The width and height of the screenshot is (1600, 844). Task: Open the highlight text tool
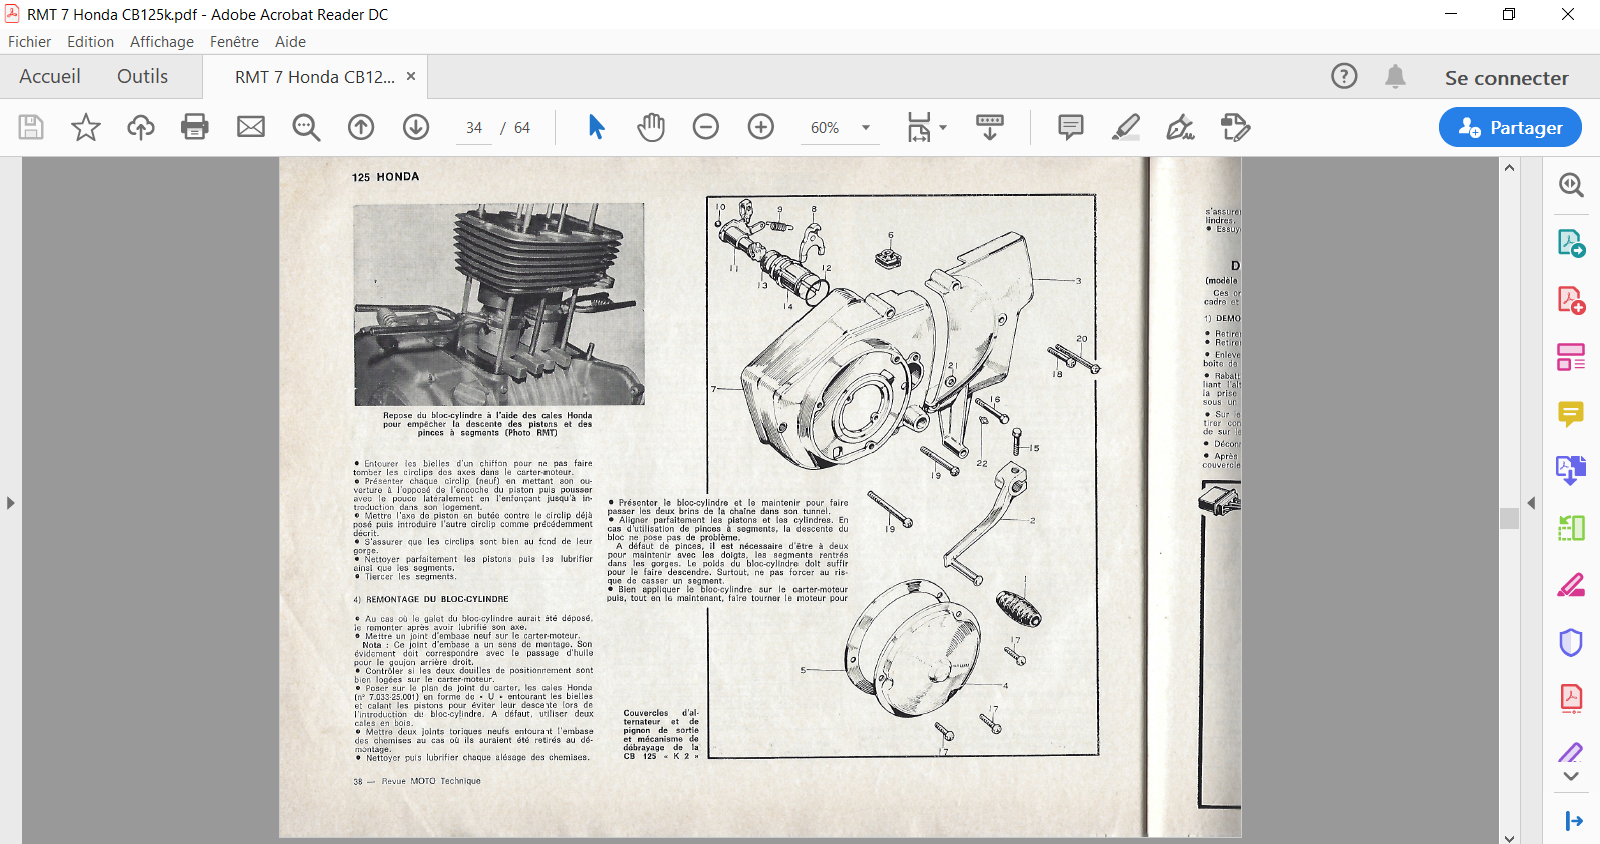[x=1126, y=127]
